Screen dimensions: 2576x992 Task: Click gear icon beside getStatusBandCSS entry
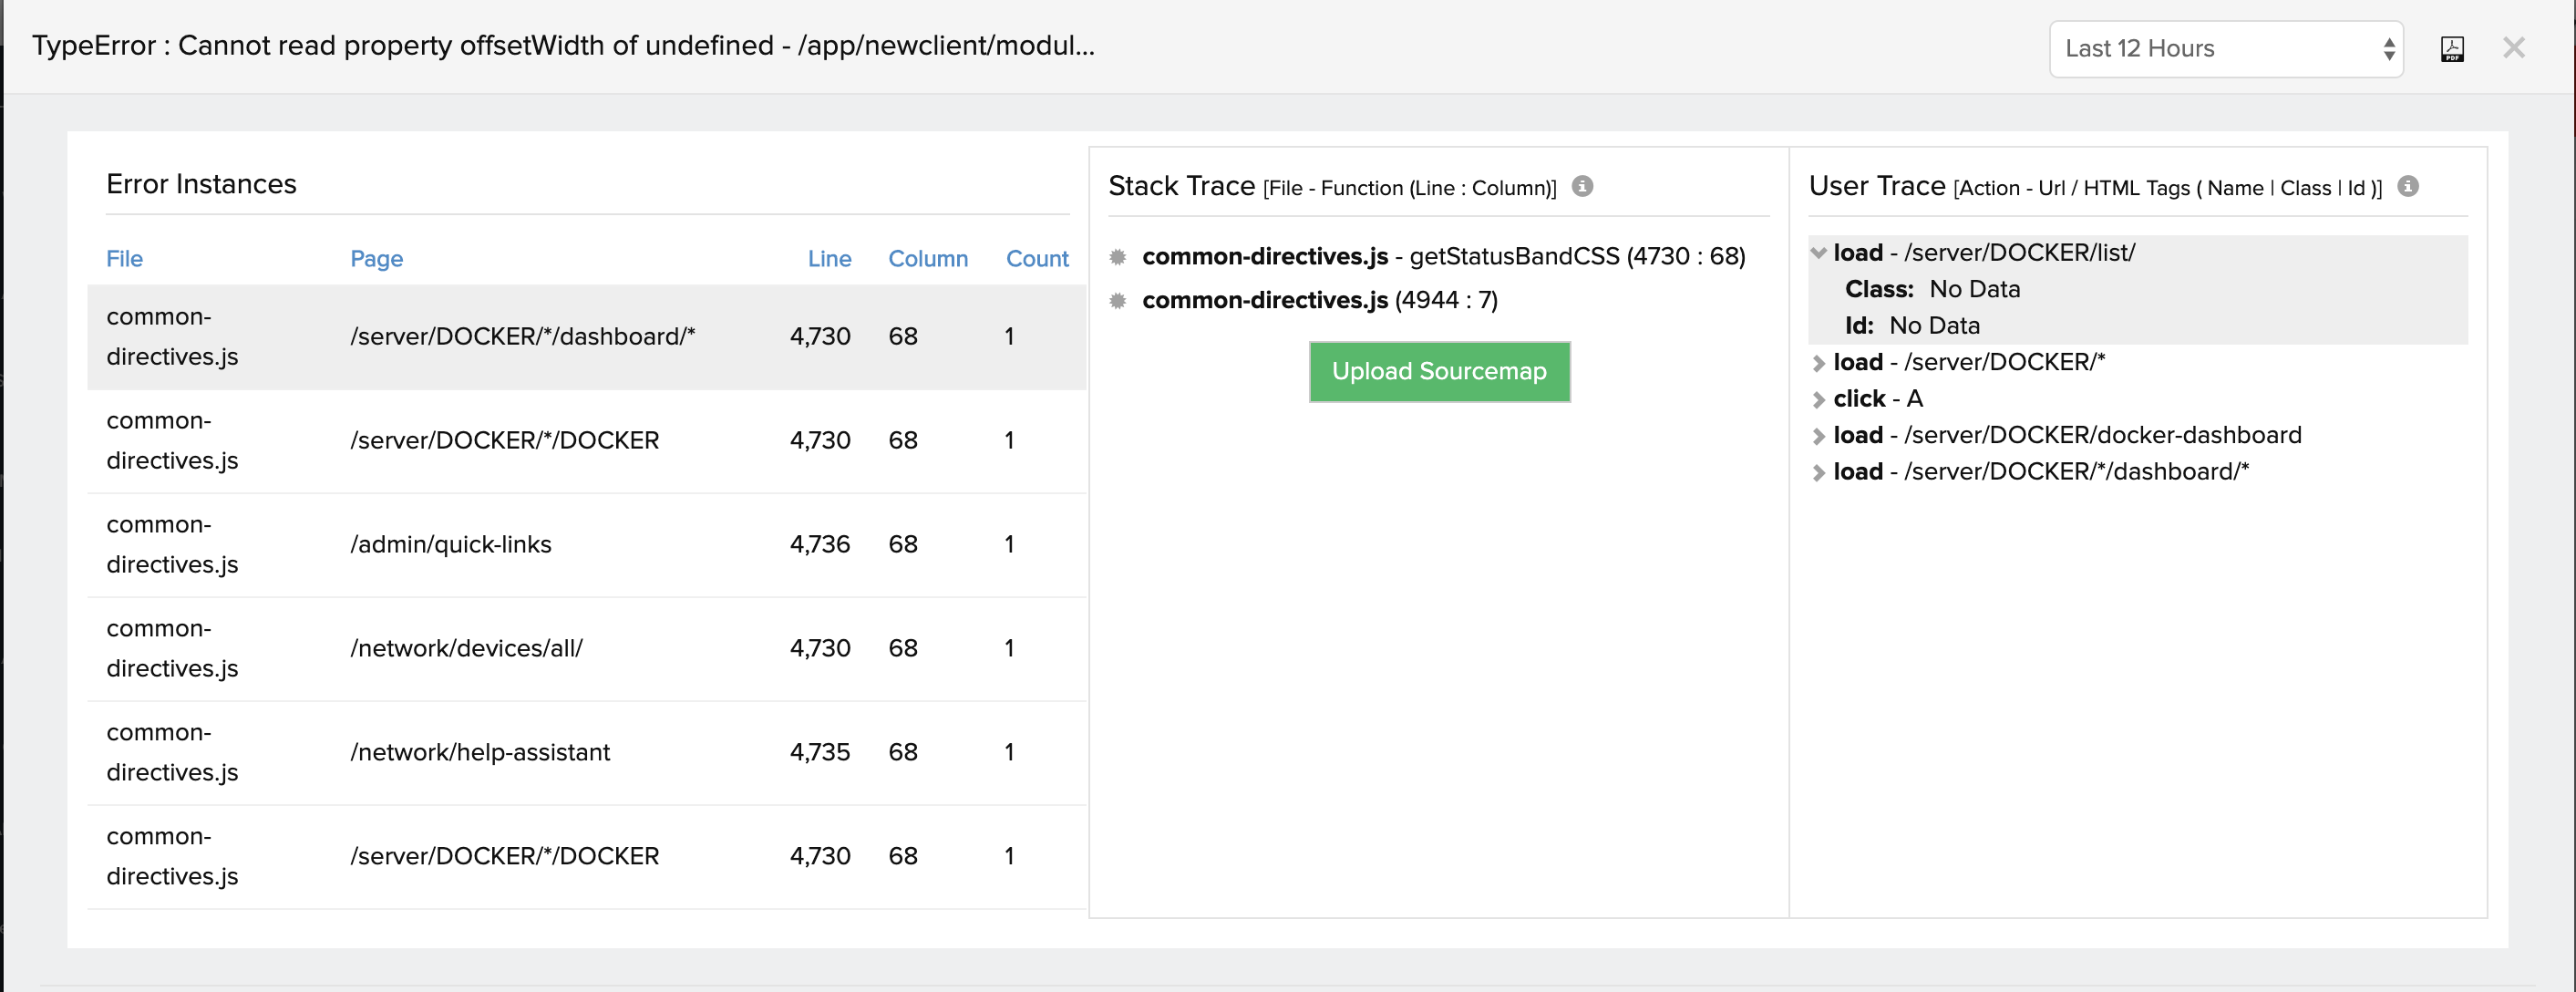(1118, 257)
